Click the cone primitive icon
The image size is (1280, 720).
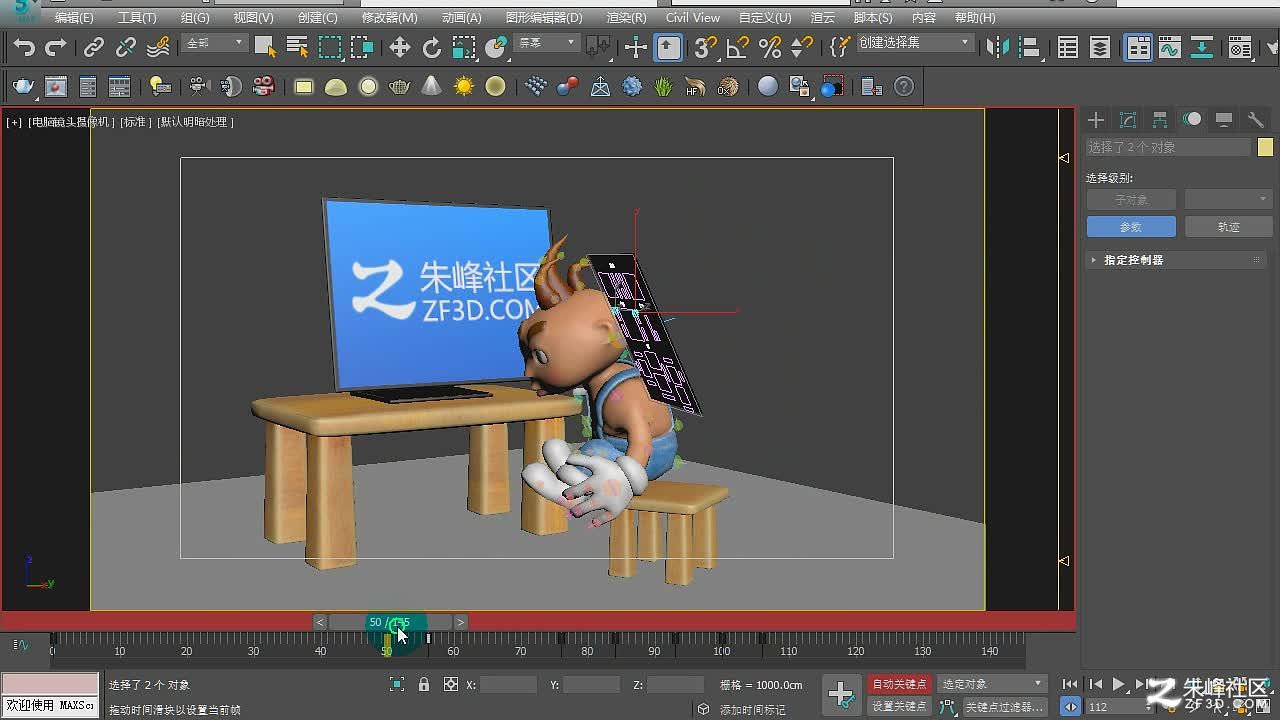pos(432,87)
